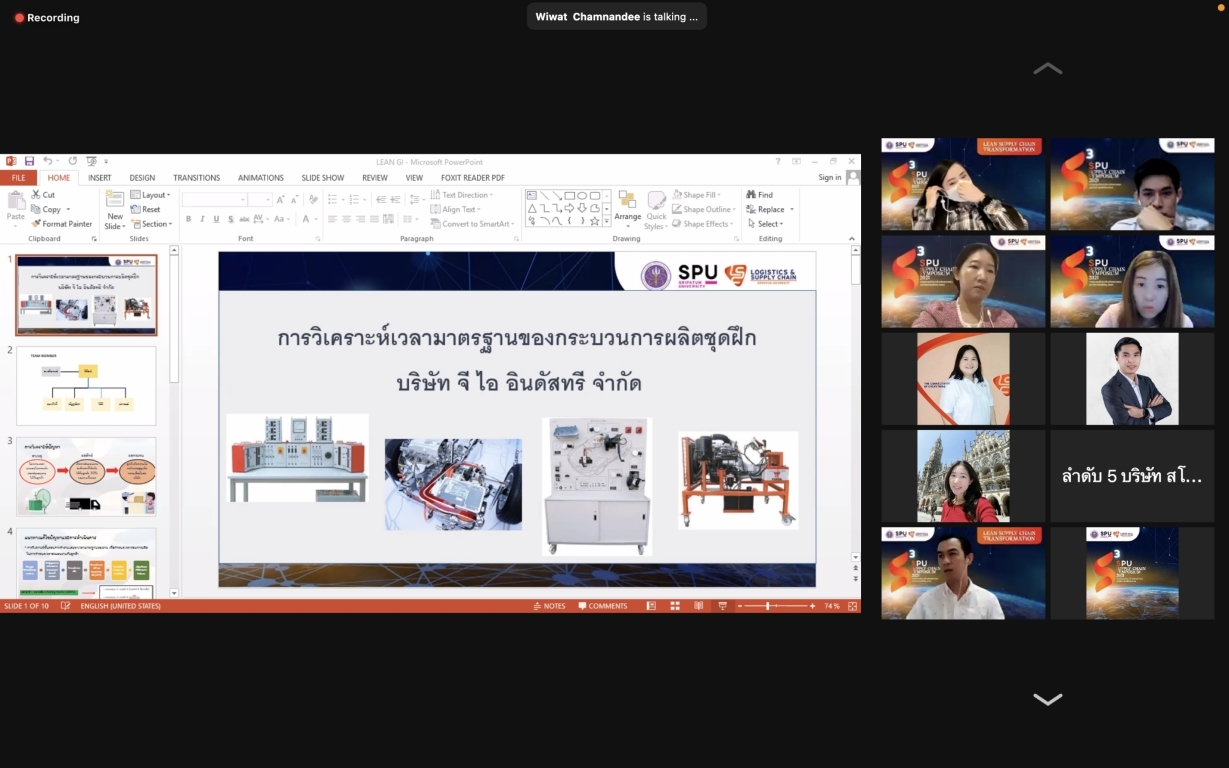Image resolution: width=1229 pixels, height=768 pixels.
Task: Open the Section dropdown
Action: [x=151, y=224]
